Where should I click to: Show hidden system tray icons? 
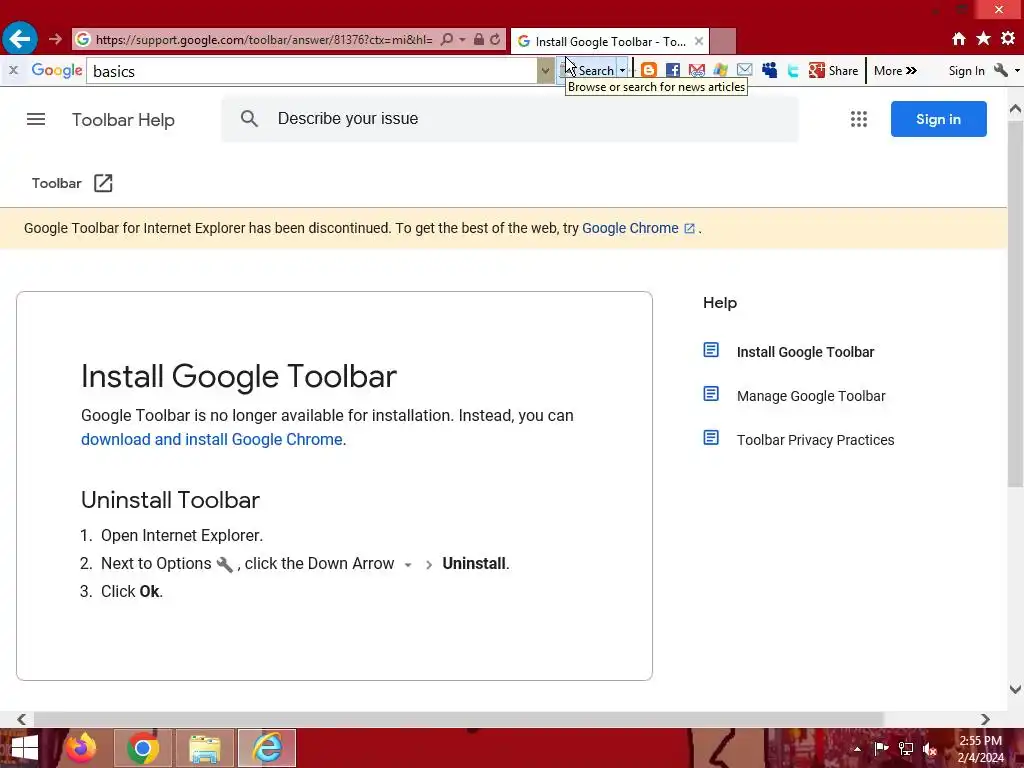[857, 748]
